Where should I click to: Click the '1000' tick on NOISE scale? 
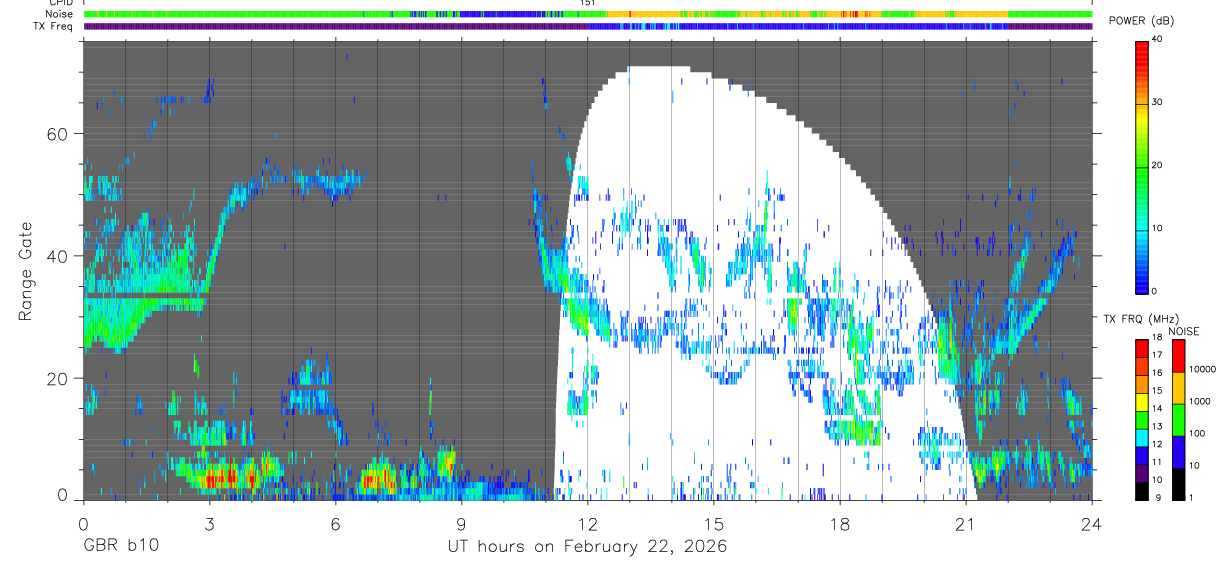pos(1200,401)
